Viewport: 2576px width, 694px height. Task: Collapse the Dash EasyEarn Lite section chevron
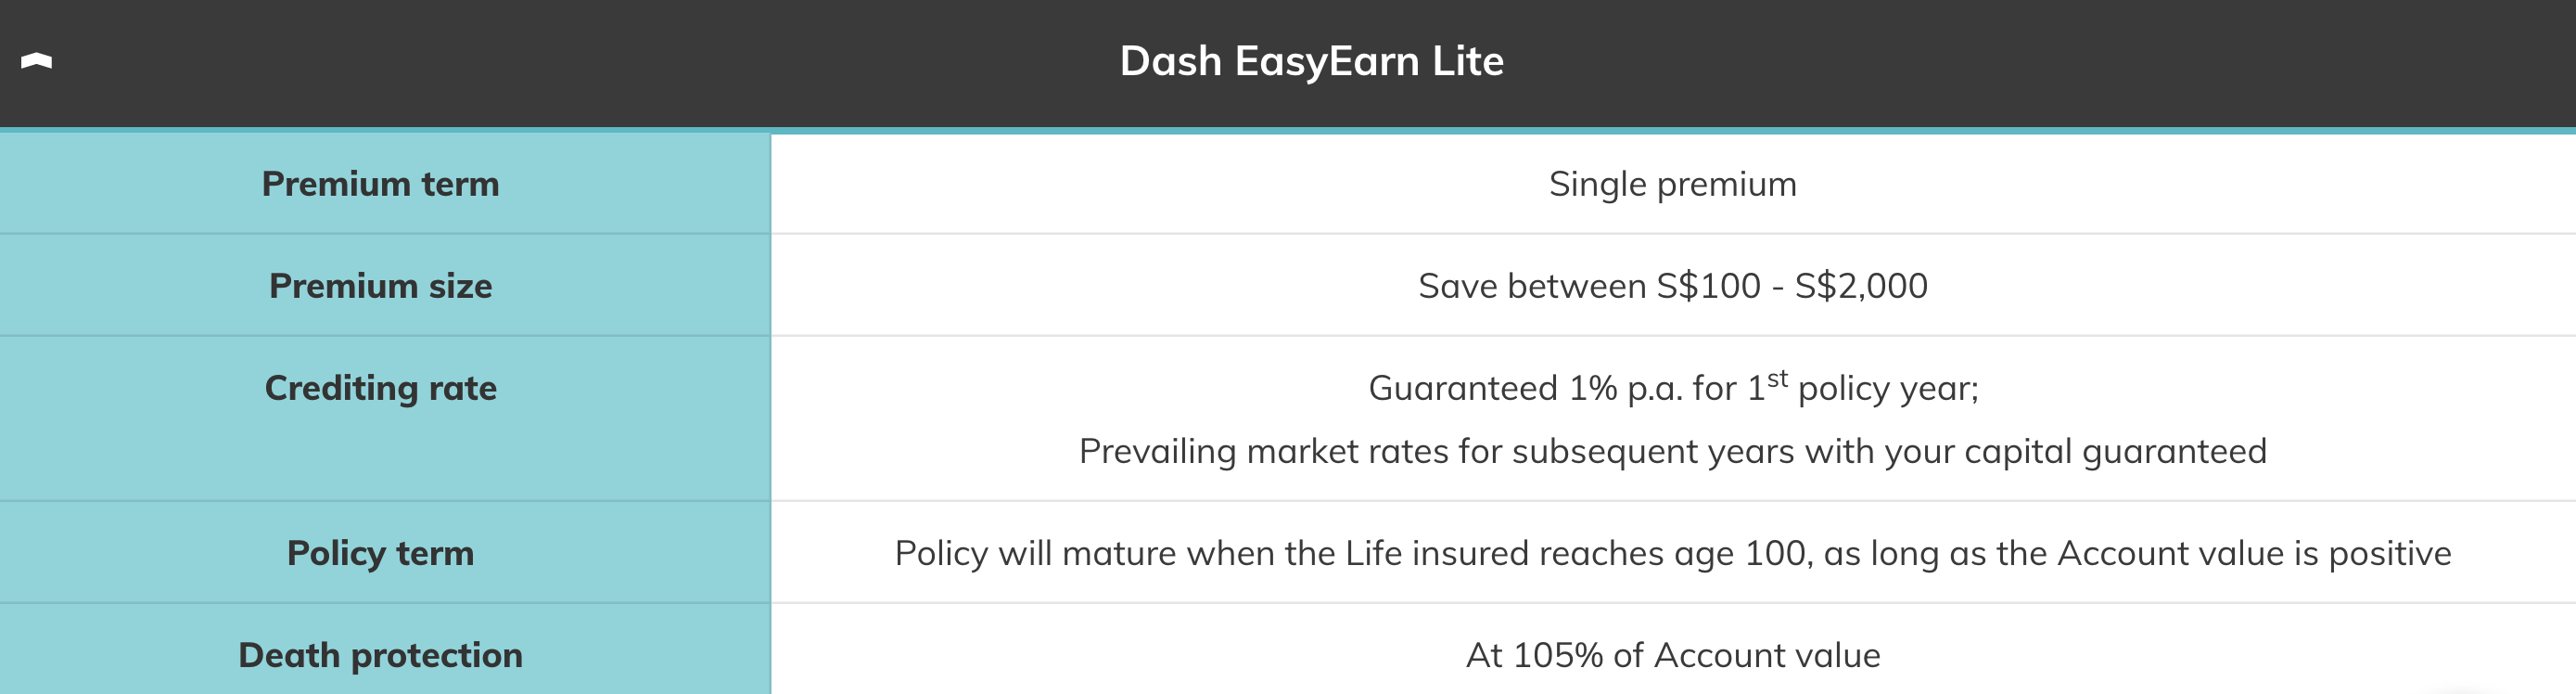[36, 62]
